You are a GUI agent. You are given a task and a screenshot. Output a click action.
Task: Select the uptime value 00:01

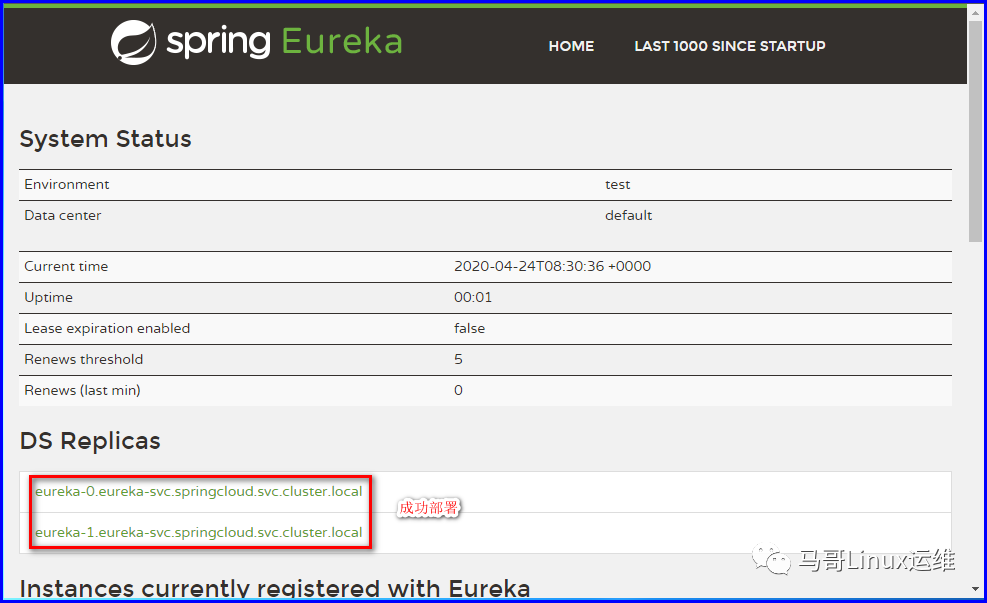pyautogui.click(x=473, y=297)
